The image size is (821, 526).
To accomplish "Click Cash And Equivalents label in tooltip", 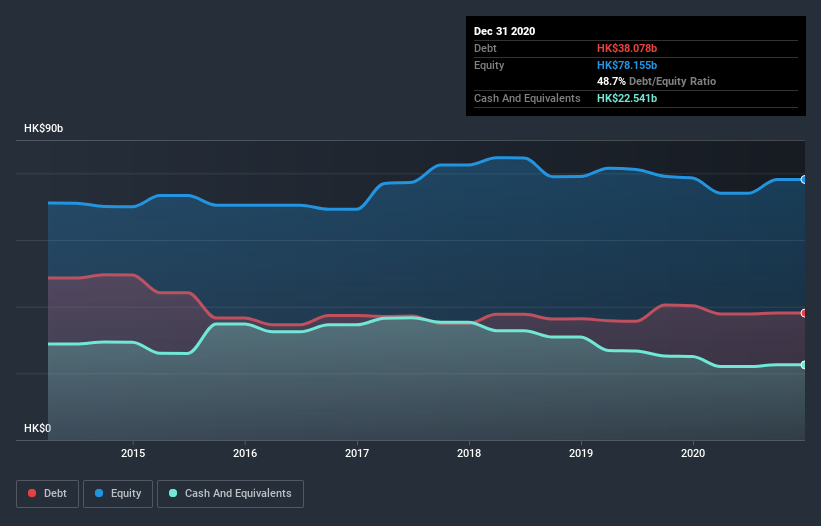I will pos(527,98).
